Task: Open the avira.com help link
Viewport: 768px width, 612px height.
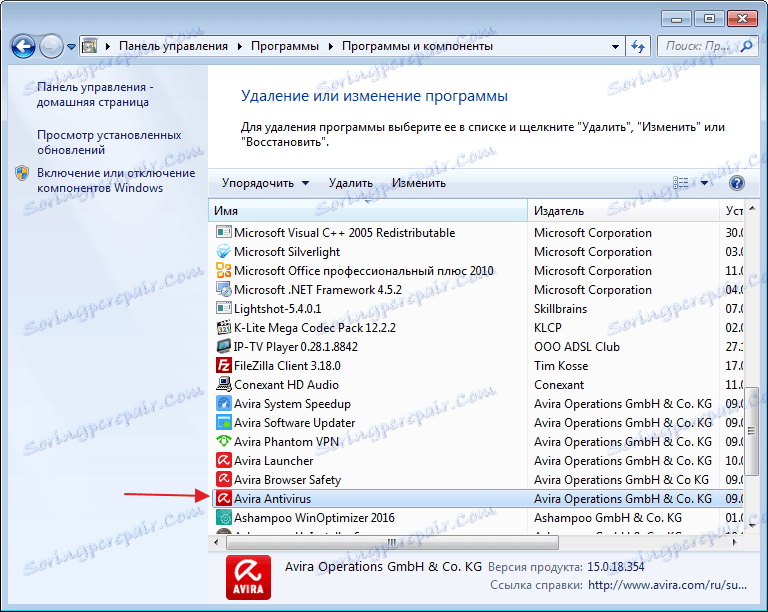Action: tap(667, 585)
